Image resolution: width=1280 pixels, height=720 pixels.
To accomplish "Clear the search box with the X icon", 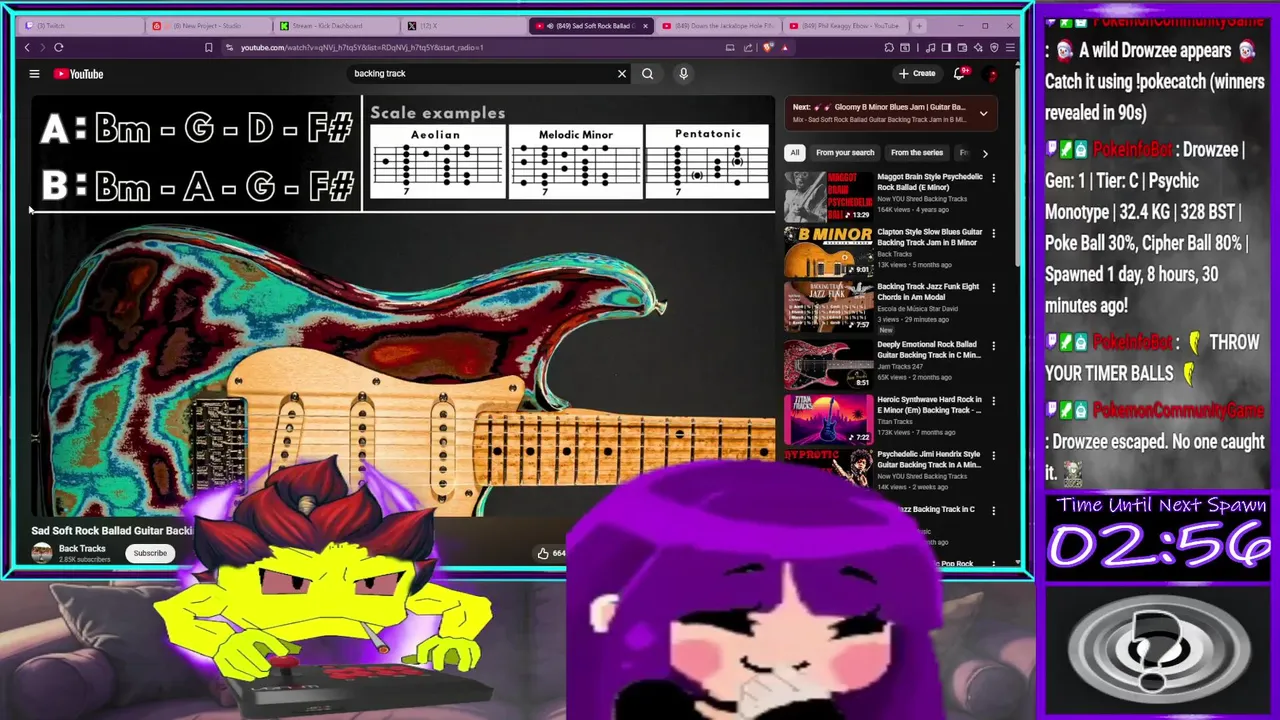I will [622, 73].
